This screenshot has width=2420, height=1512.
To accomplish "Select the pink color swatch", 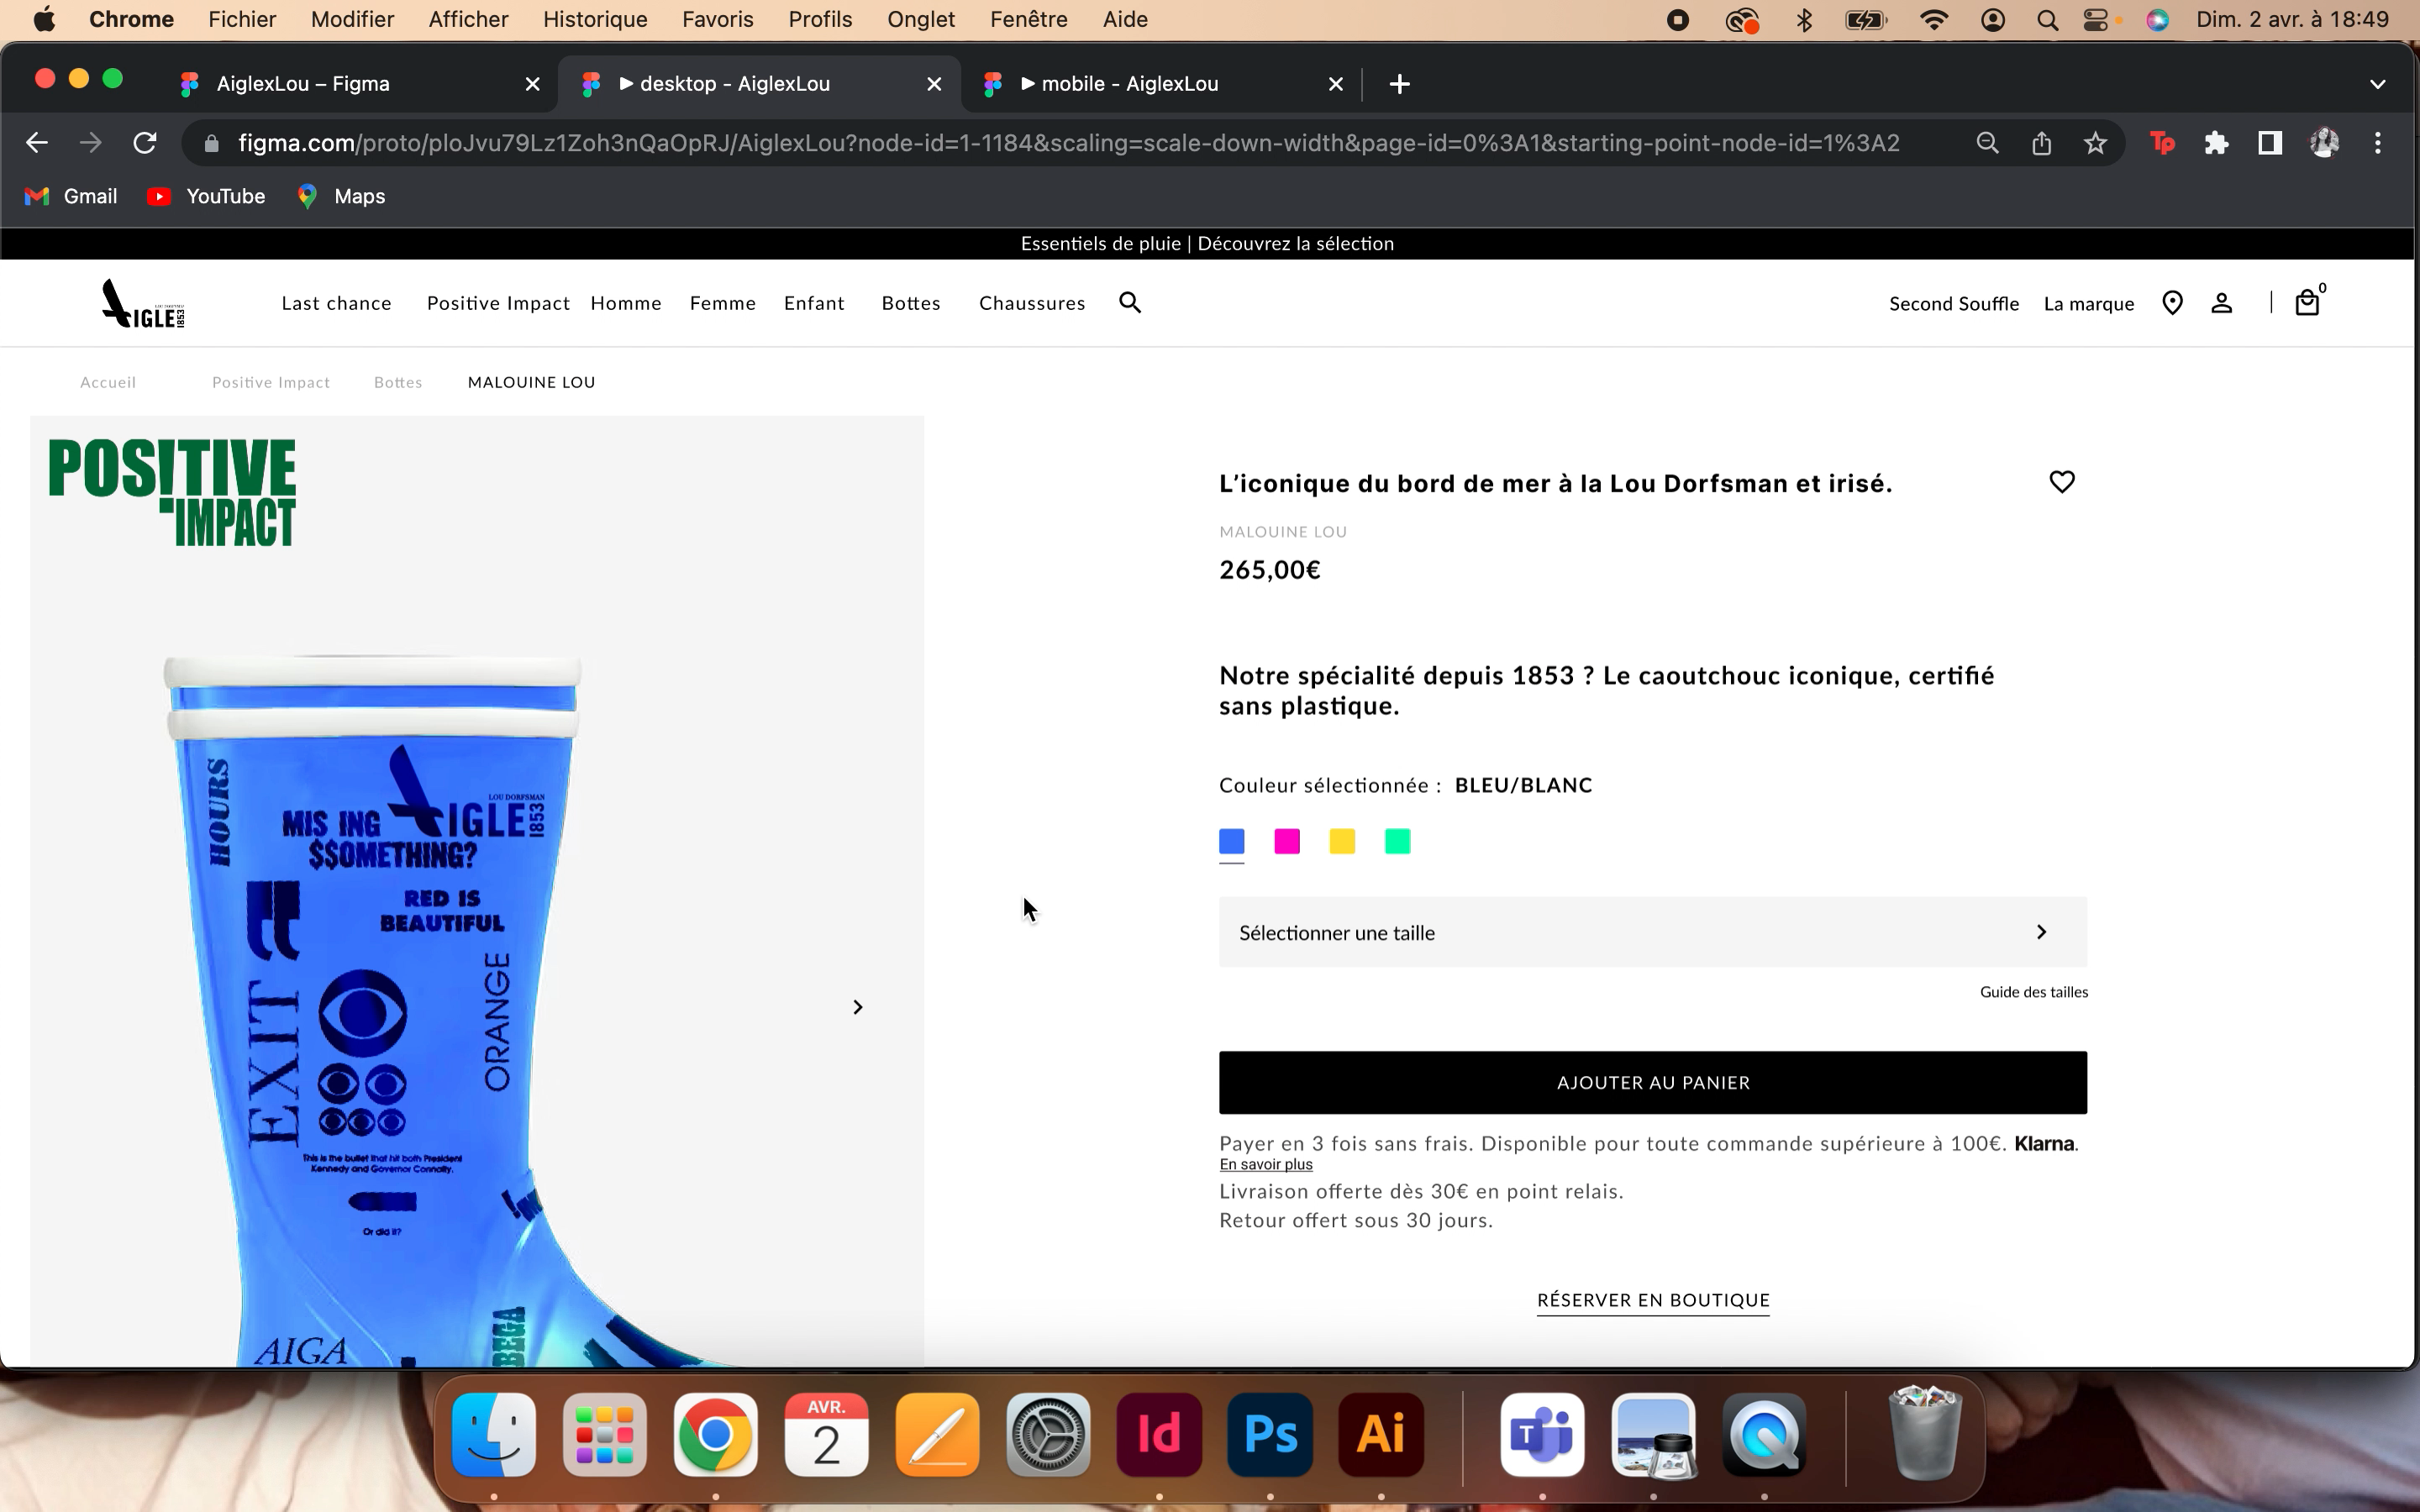I will 1286,842.
